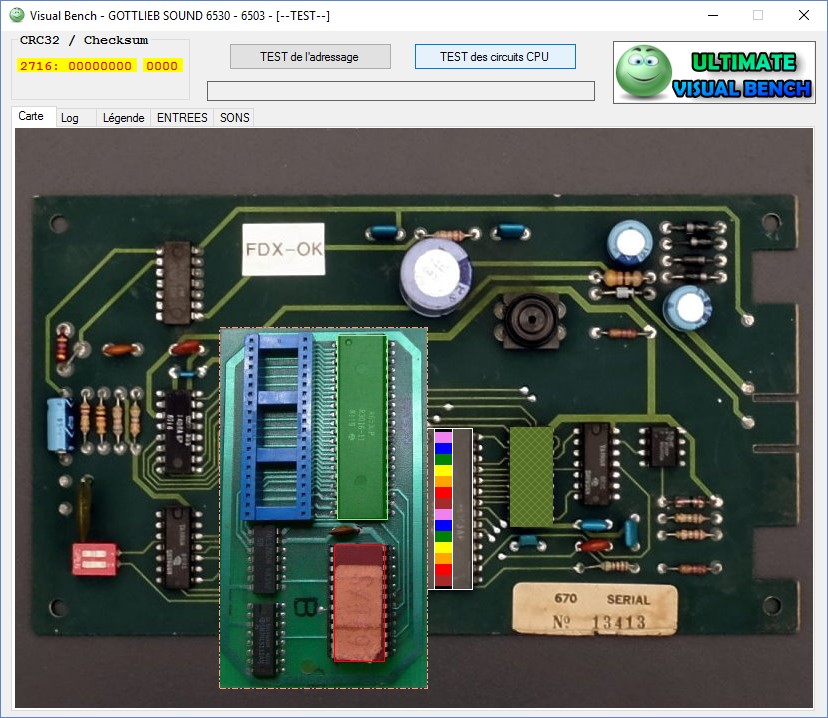Select the 2716 CRC32 value 00000000
828x718 pixels.
click(x=100, y=66)
